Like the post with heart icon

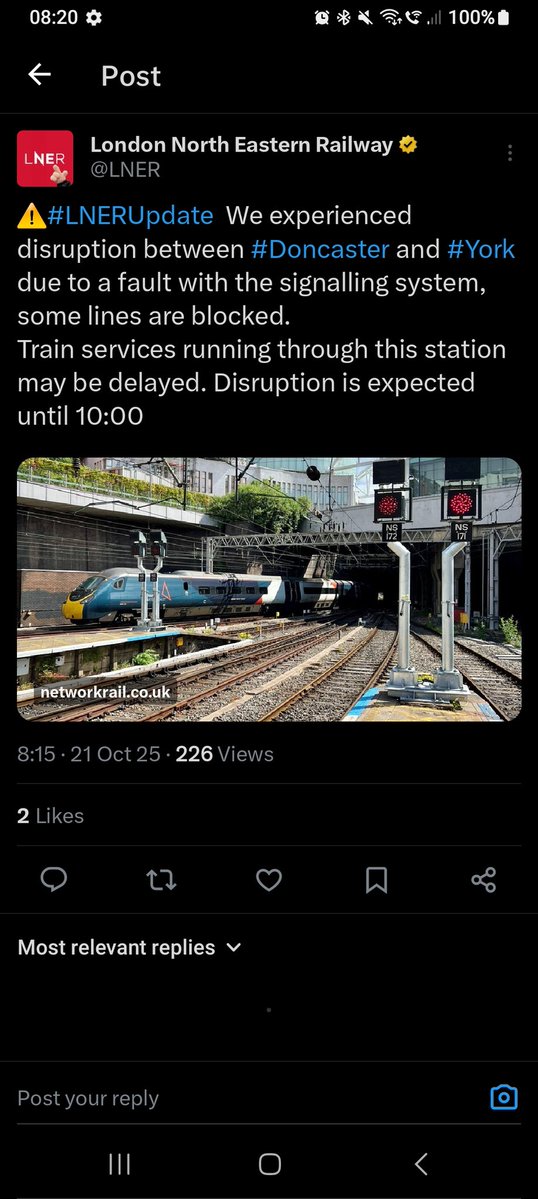(x=269, y=880)
